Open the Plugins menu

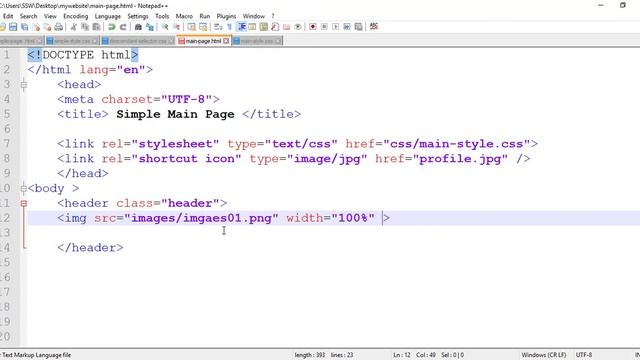[x=226, y=16]
